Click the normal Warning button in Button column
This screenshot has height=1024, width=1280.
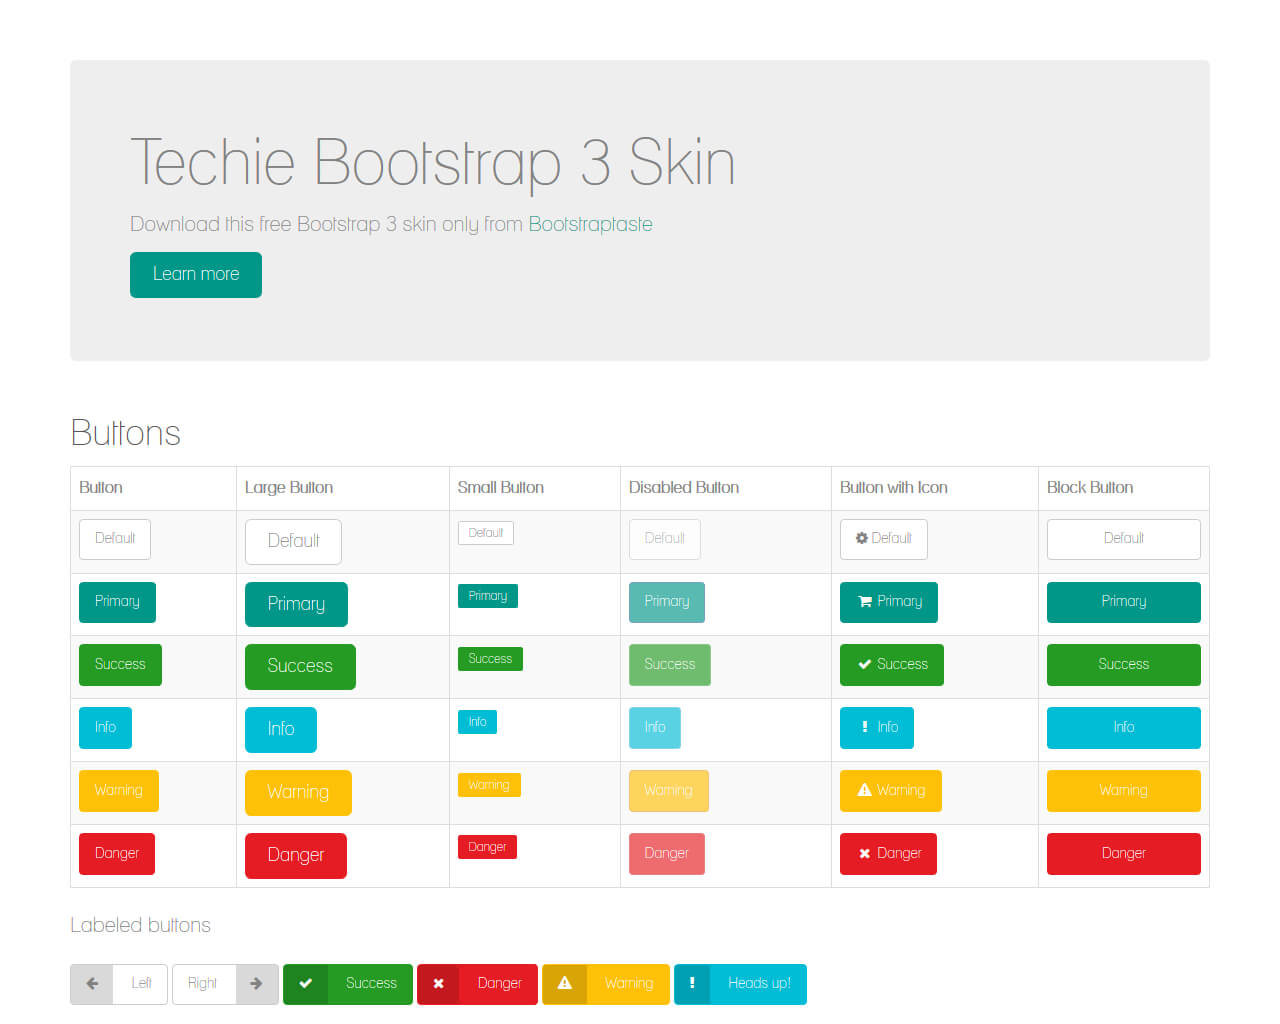click(119, 791)
